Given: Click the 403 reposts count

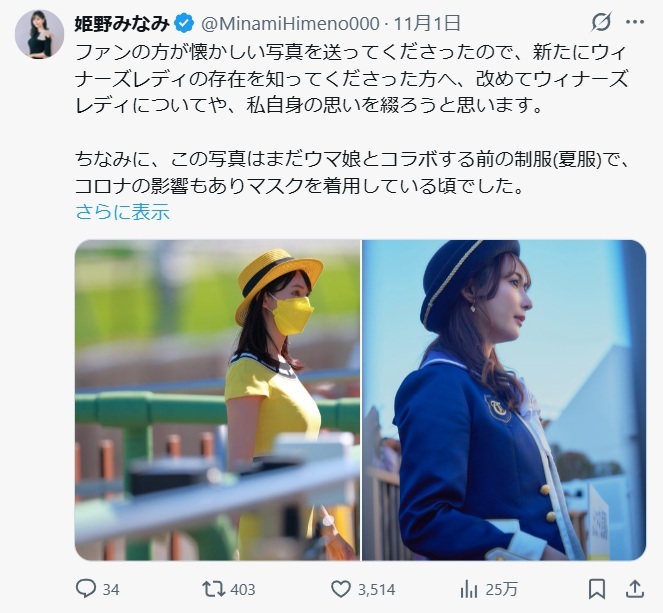Looking at the screenshot, I should tap(243, 589).
